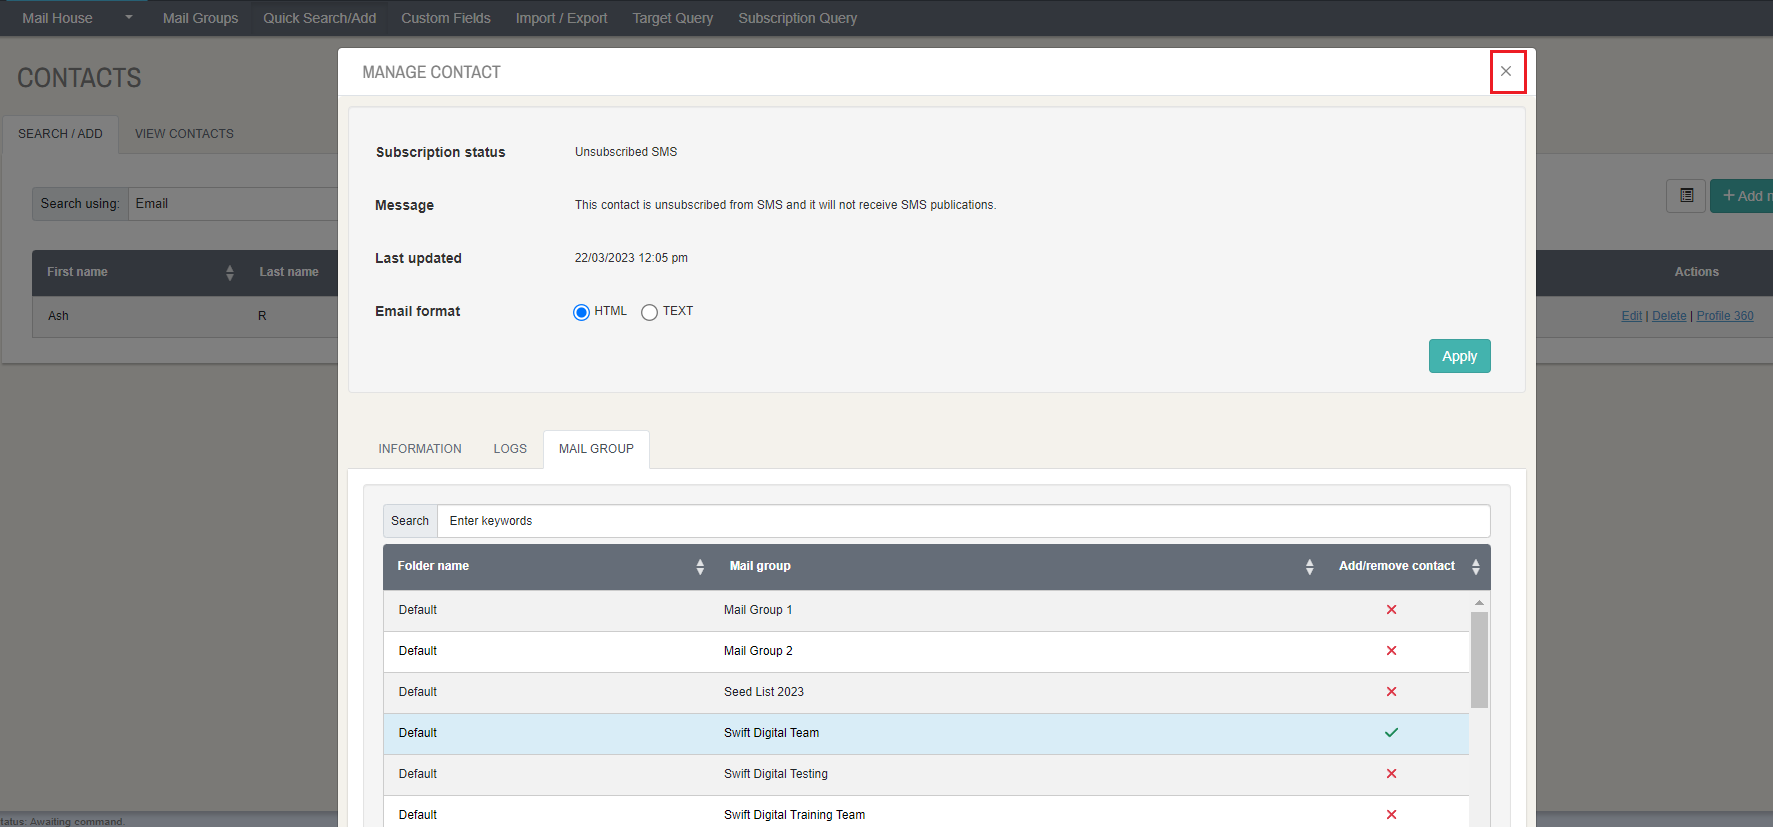Image resolution: width=1773 pixels, height=827 pixels.
Task: Switch to the Logs tab
Action: coord(510,449)
